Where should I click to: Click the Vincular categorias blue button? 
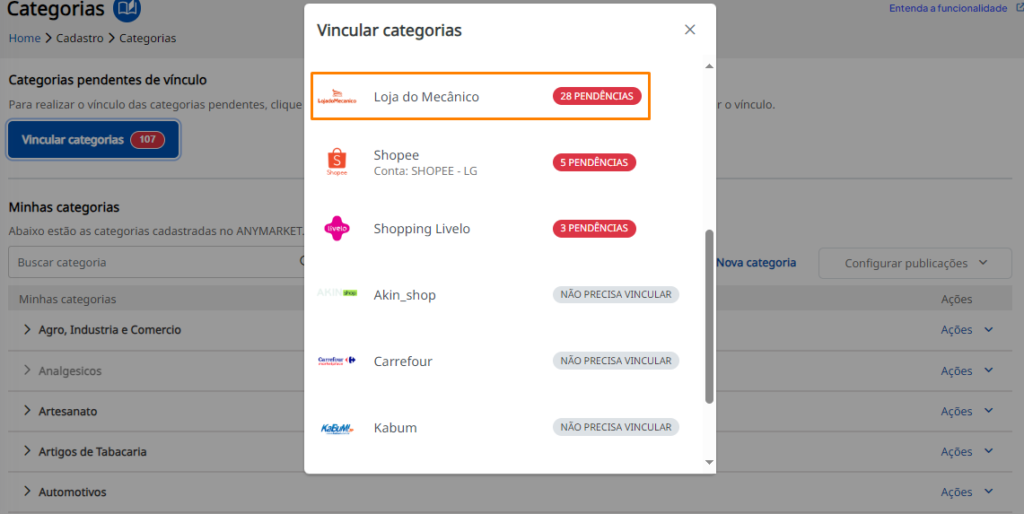click(x=93, y=140)
